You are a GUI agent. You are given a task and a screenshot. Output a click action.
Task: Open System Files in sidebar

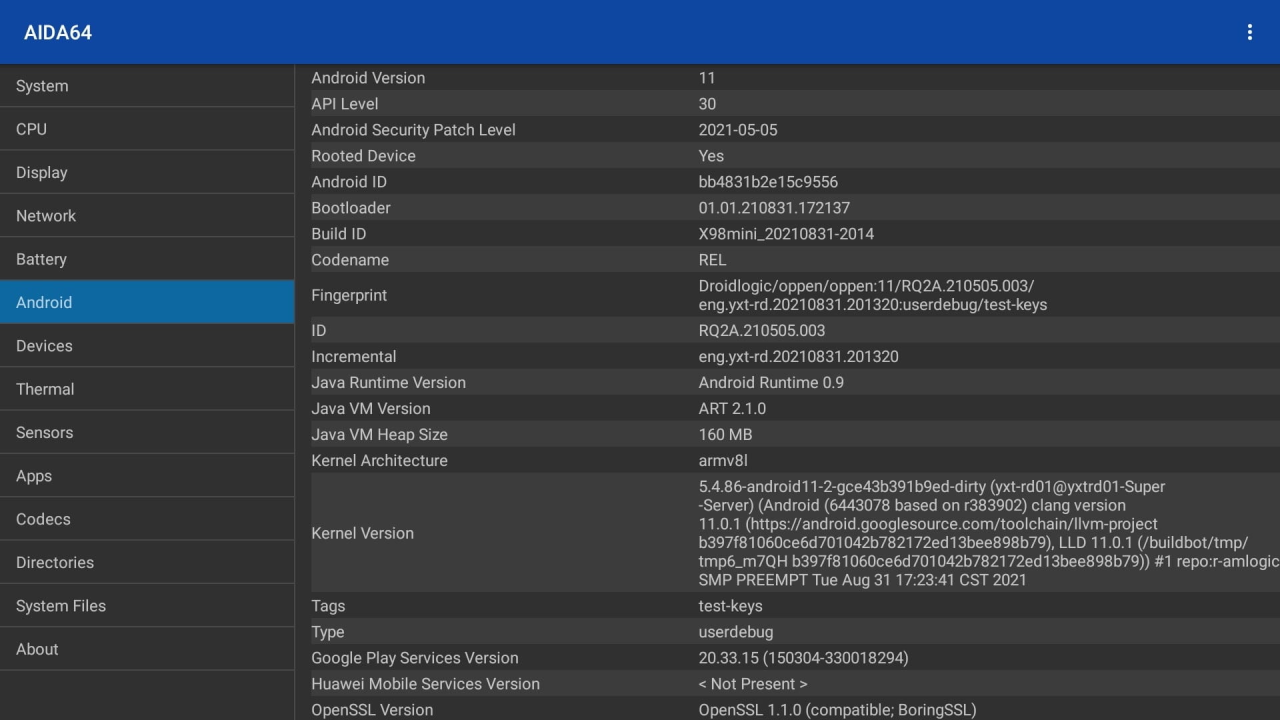click(147, 606)
